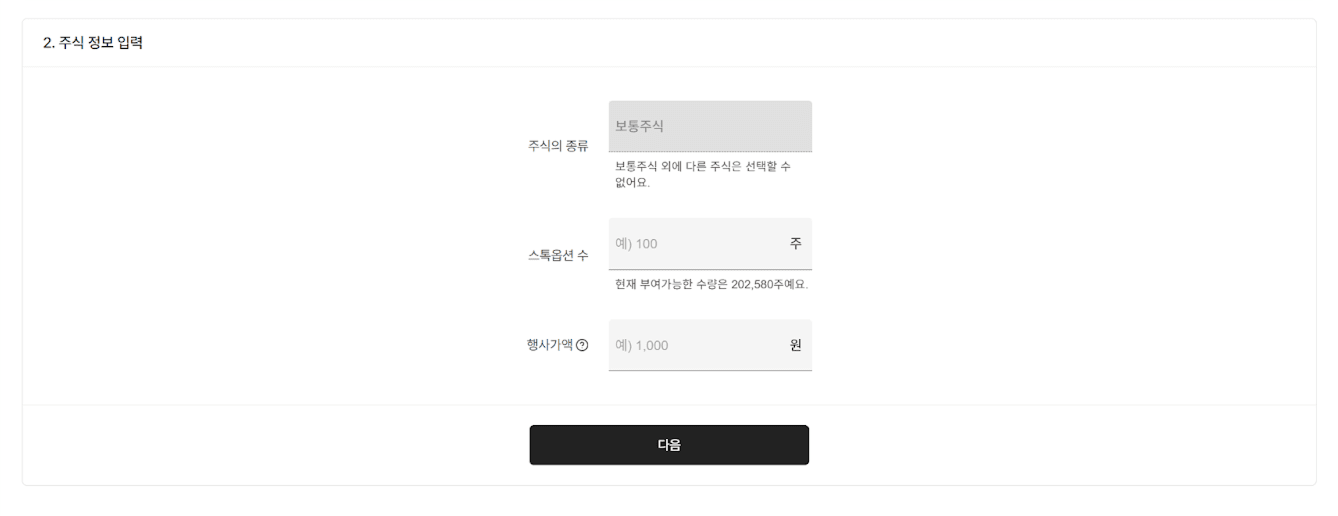1338x516 pixels.
Task: Click the placeholder text 예) 1,000
Action: (642, 346)
